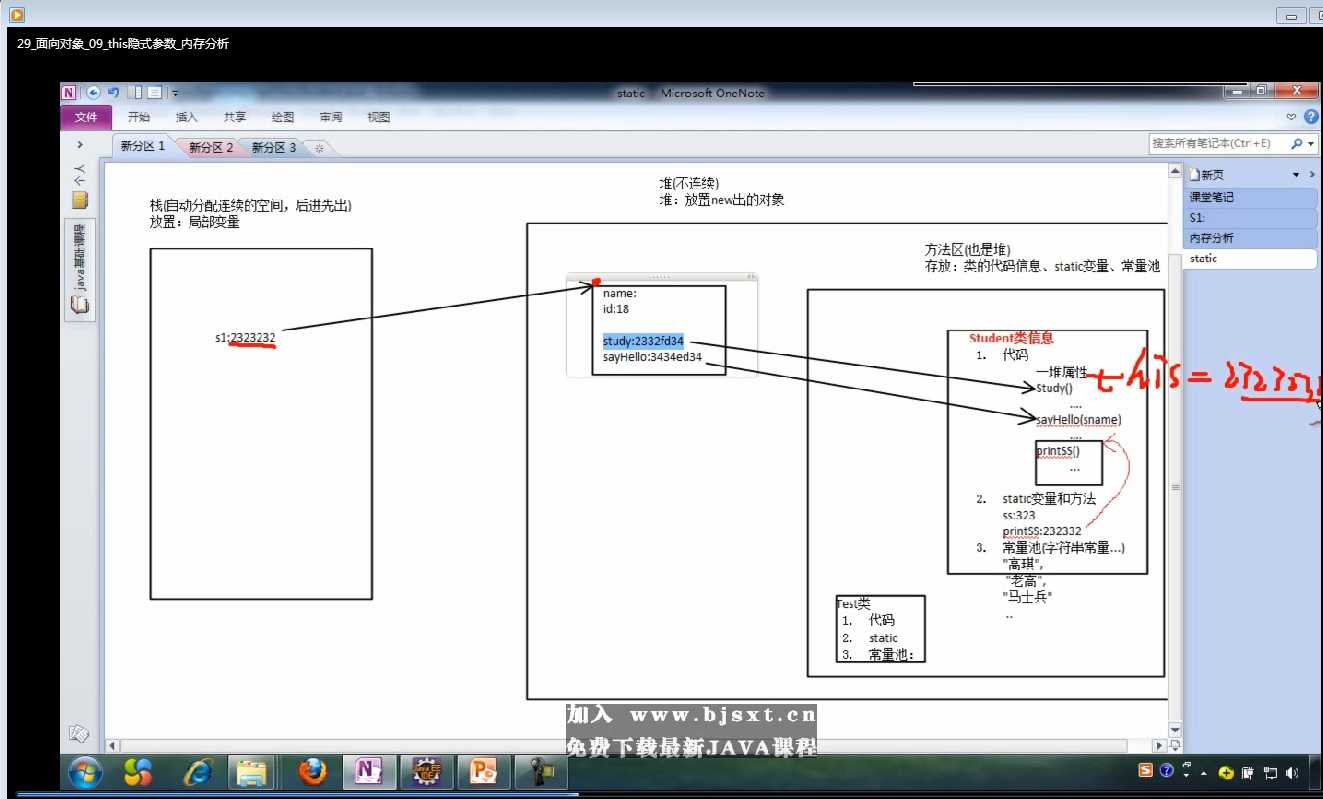Click the printSS() boxed text
This screenshot has width=1323, height=799.
tap(1058, 450)
